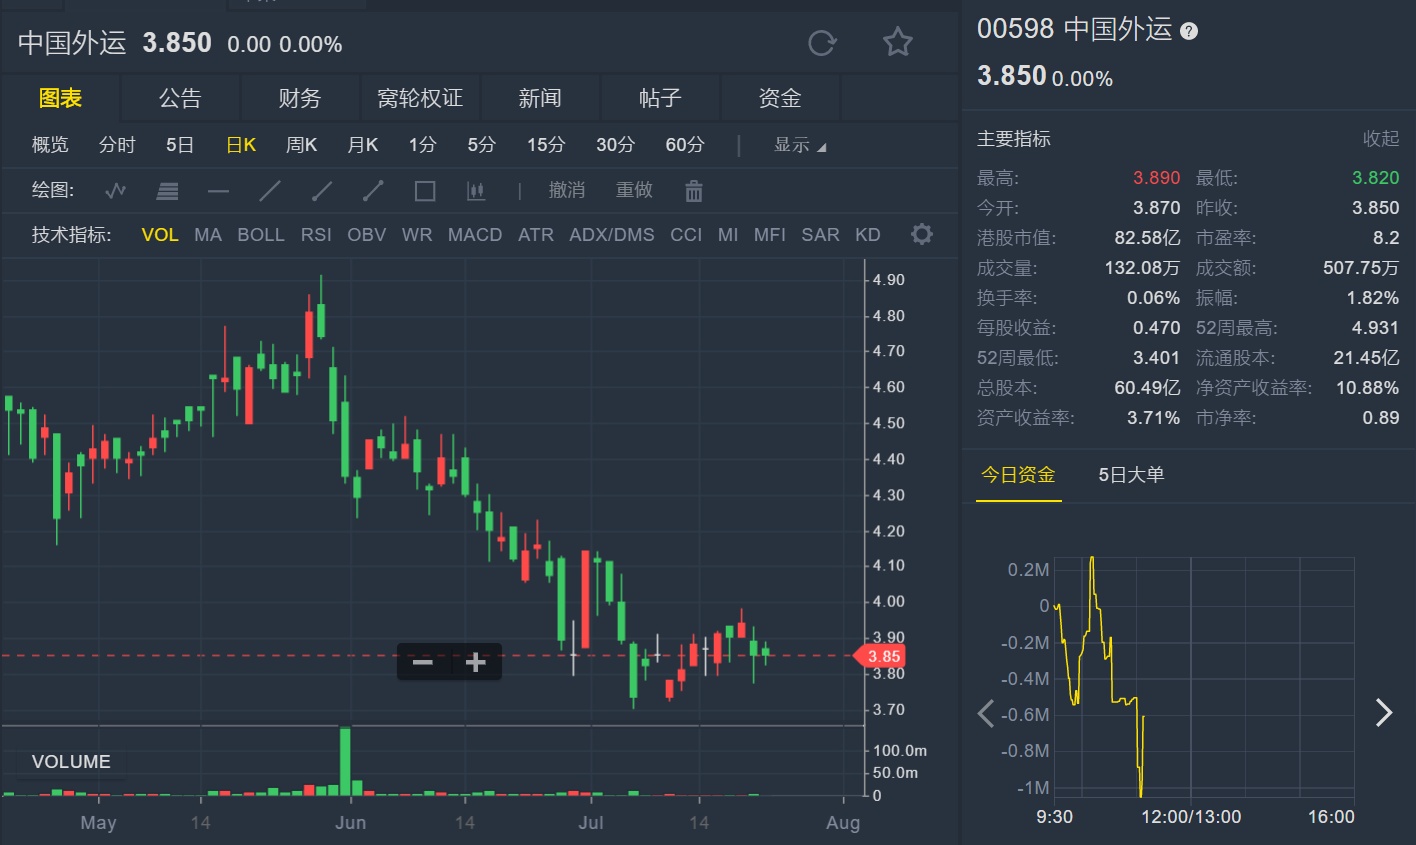
Task: Select the parallel lines drawing tool
Action: 167,190
